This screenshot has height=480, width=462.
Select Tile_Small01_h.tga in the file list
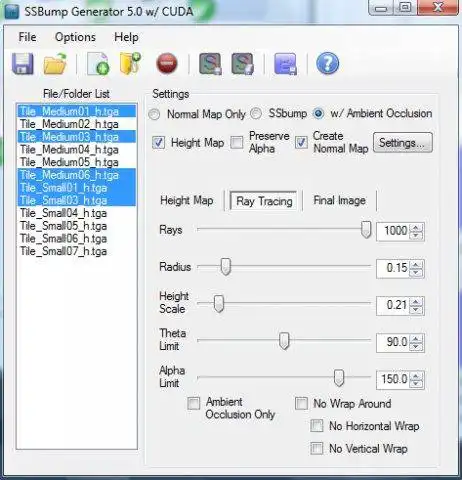tap(77, 188)
